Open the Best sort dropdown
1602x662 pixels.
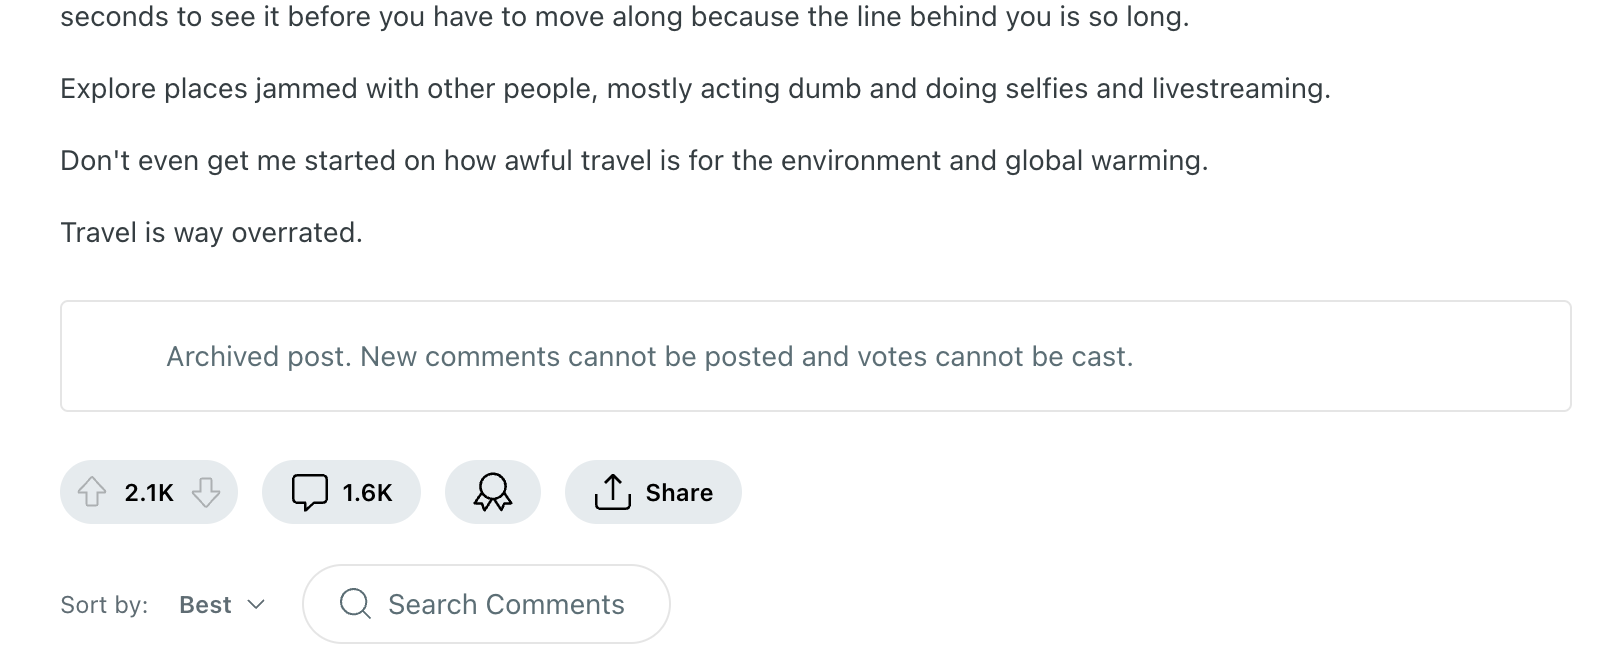click(206, 605)
